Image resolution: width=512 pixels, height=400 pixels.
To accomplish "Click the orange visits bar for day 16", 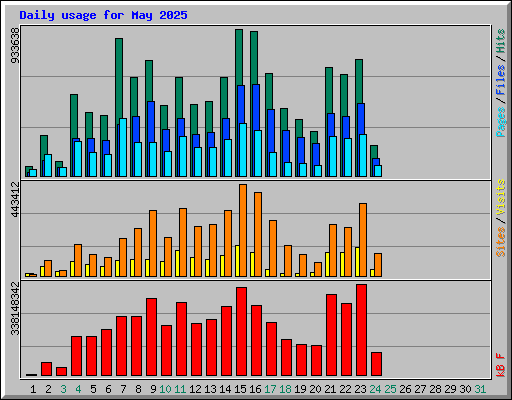I will pyautogui.click(x=258, y=234).
